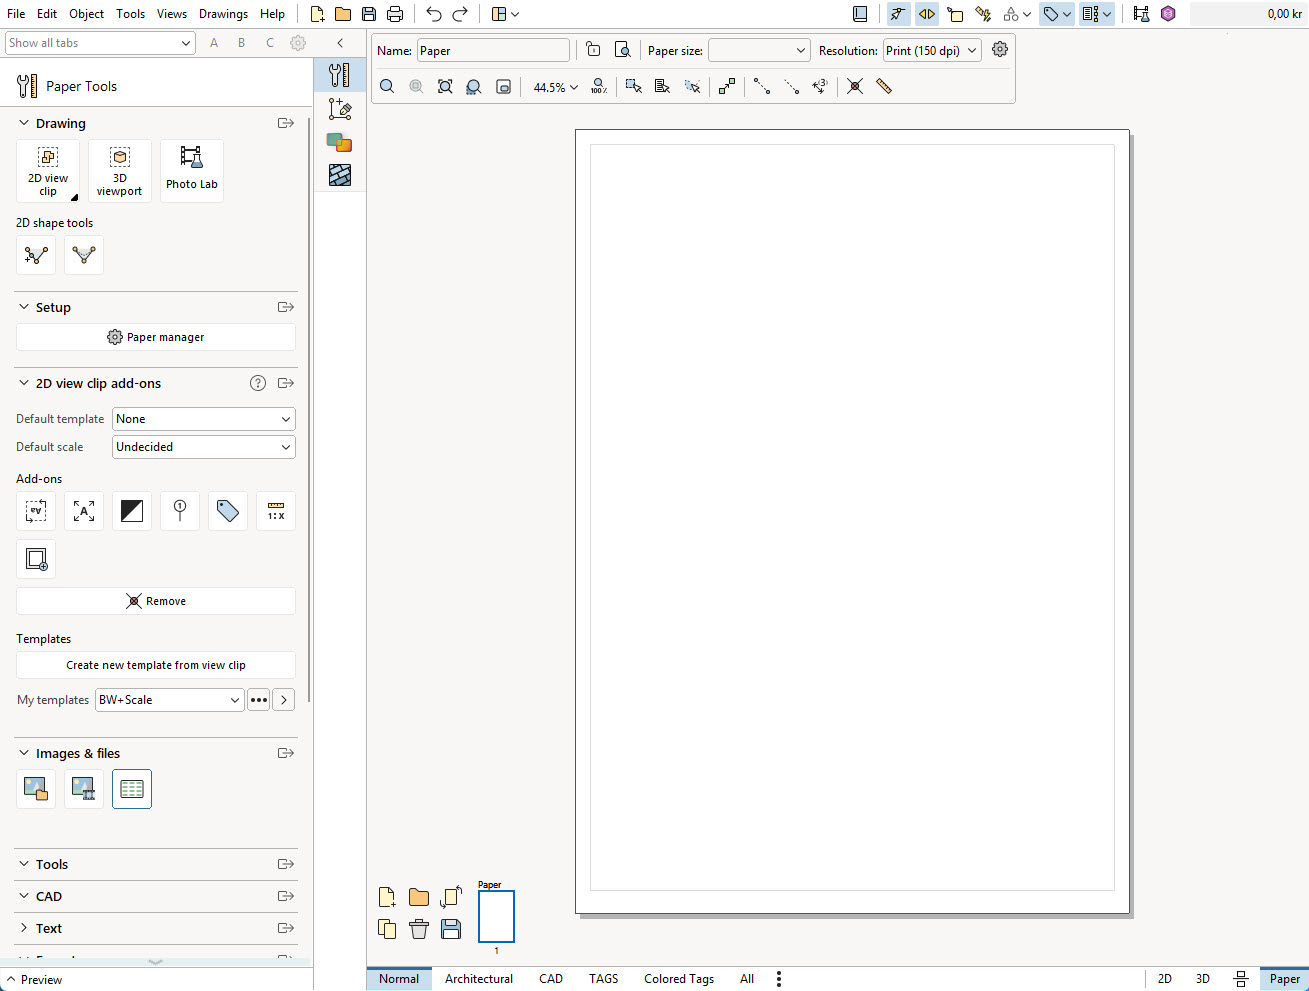Click the 1:X scale add-on icon
This screenshot has width=1309, height=991.
click(276, 511)
